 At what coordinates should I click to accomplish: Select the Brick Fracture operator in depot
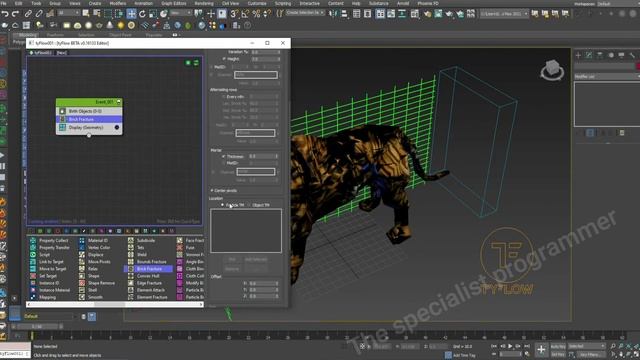coord(149,269)
